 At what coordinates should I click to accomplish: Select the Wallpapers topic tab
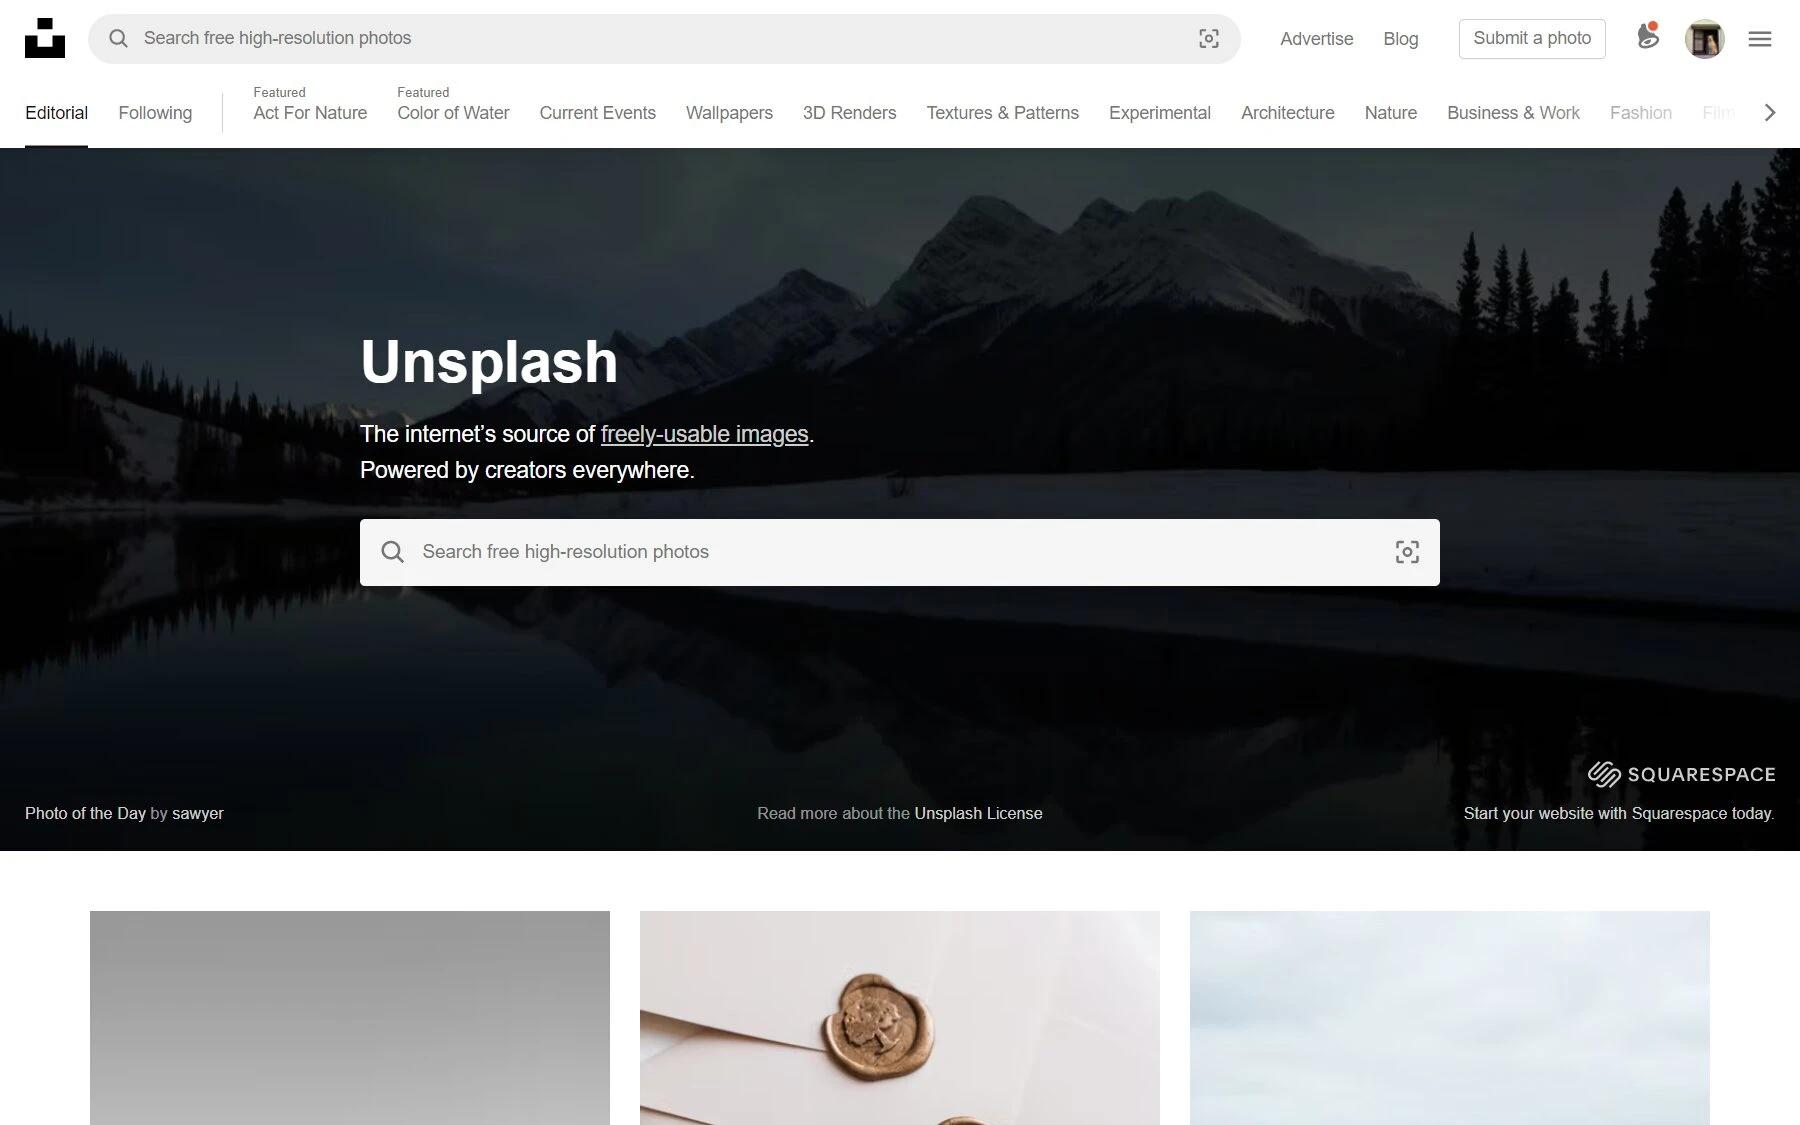[729, 113]
